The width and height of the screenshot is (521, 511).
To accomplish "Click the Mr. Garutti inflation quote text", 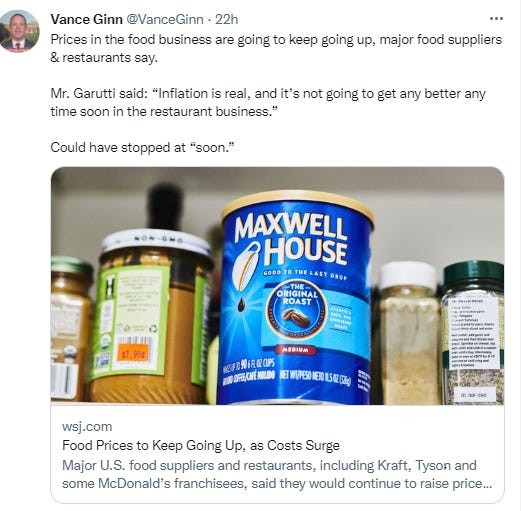I will click(x=268, y=102).
